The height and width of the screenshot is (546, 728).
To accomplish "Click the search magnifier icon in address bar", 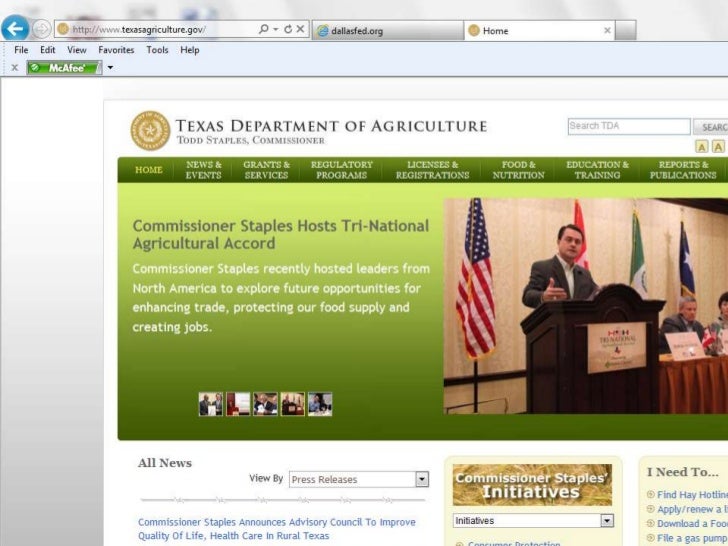I will 263,29.
